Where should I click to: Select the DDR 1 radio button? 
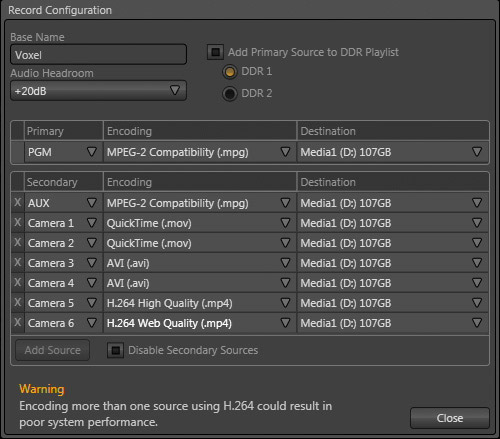(230, 72)
